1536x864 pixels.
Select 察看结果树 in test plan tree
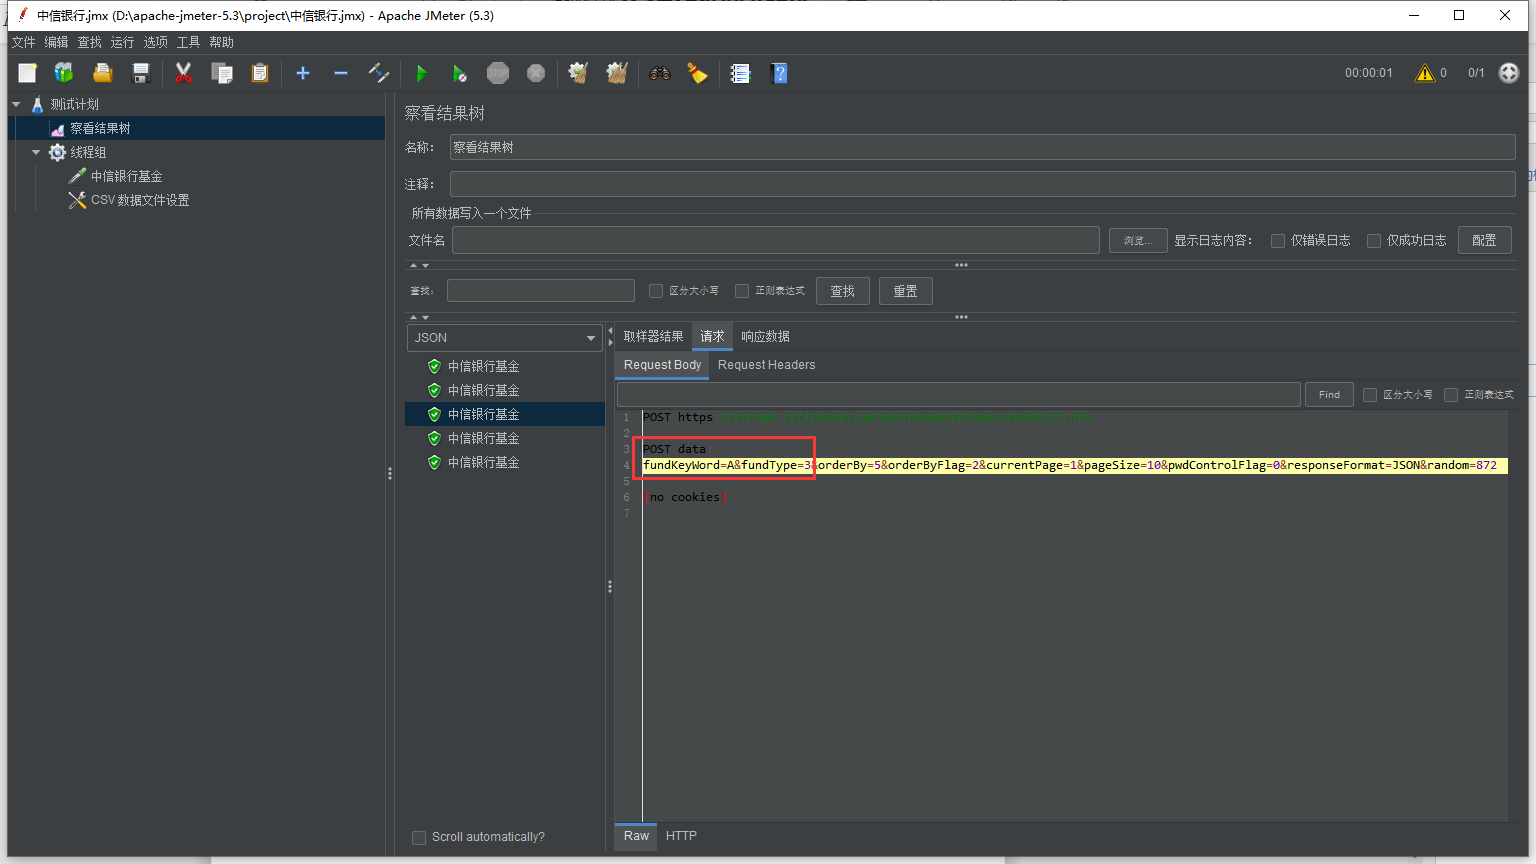click(100, 128)
